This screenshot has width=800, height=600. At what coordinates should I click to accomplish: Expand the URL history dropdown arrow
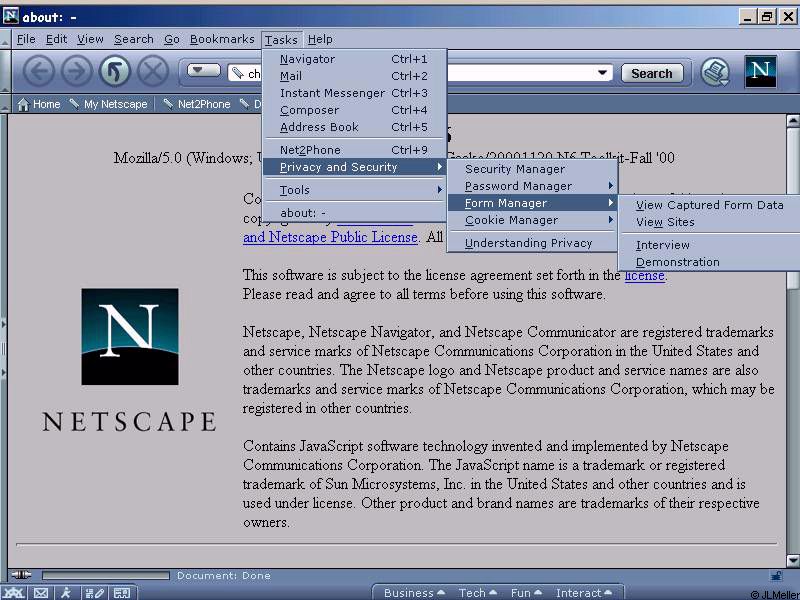tap(603, 72)
